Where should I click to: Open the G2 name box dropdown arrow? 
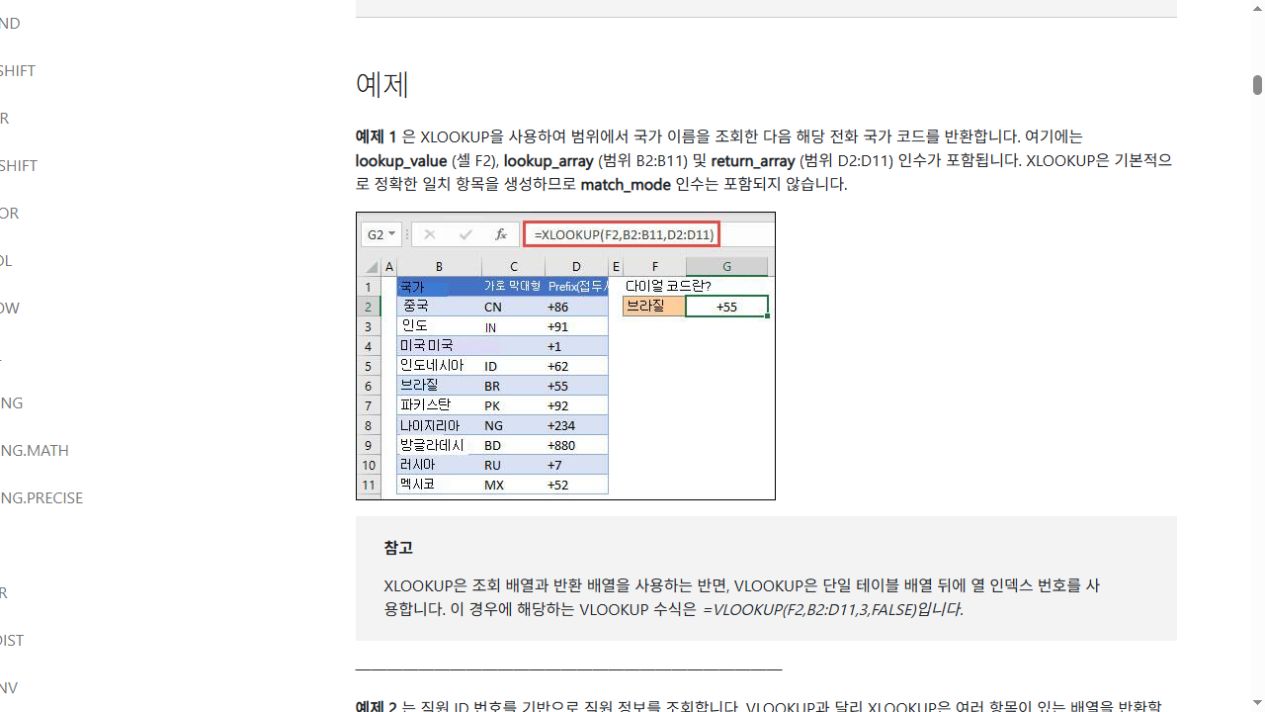click(x=392, y=234)
